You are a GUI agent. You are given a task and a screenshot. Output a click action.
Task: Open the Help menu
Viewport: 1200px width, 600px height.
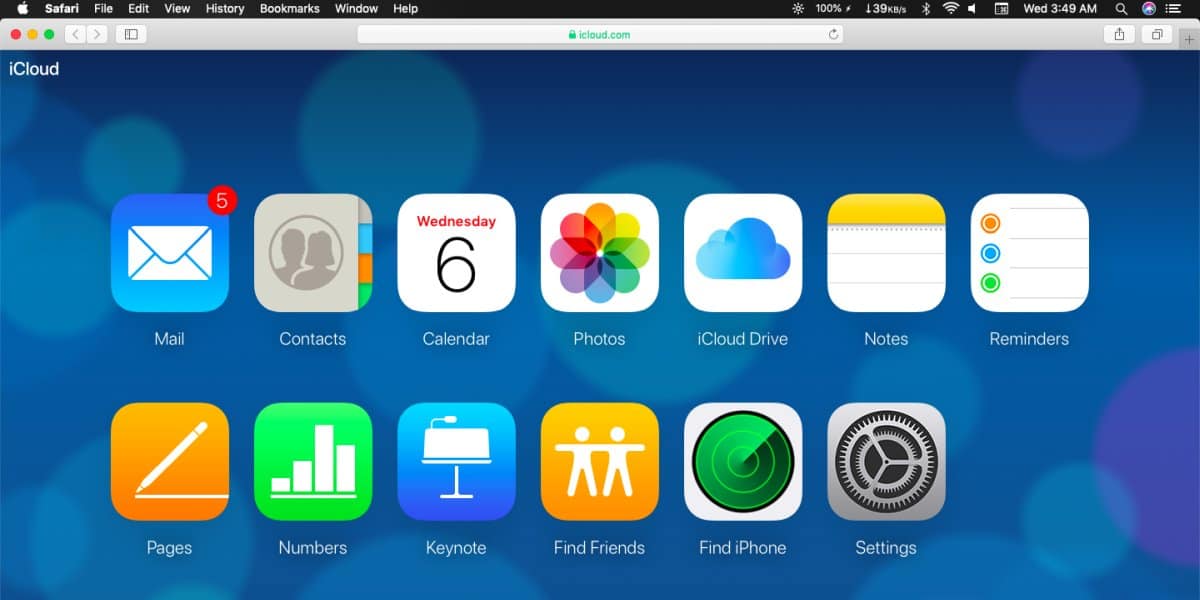pyautogui.click(x=405, y=8)
